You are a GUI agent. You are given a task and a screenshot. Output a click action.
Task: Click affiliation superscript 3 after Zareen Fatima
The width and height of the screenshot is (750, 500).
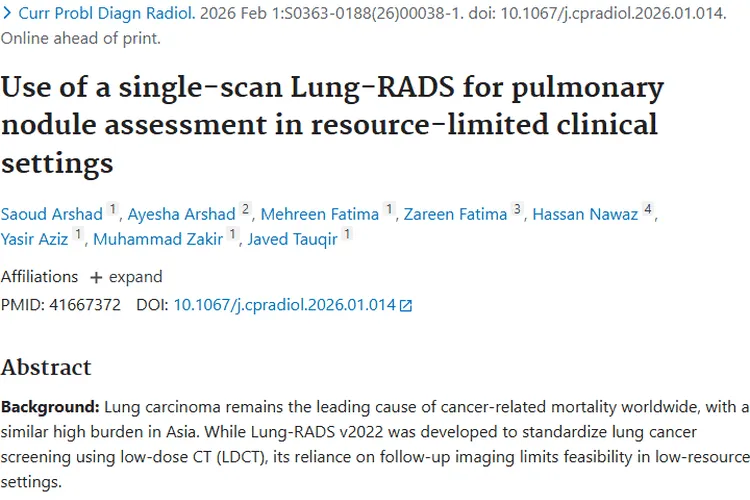pyautogui.click(x=517, y=210)
